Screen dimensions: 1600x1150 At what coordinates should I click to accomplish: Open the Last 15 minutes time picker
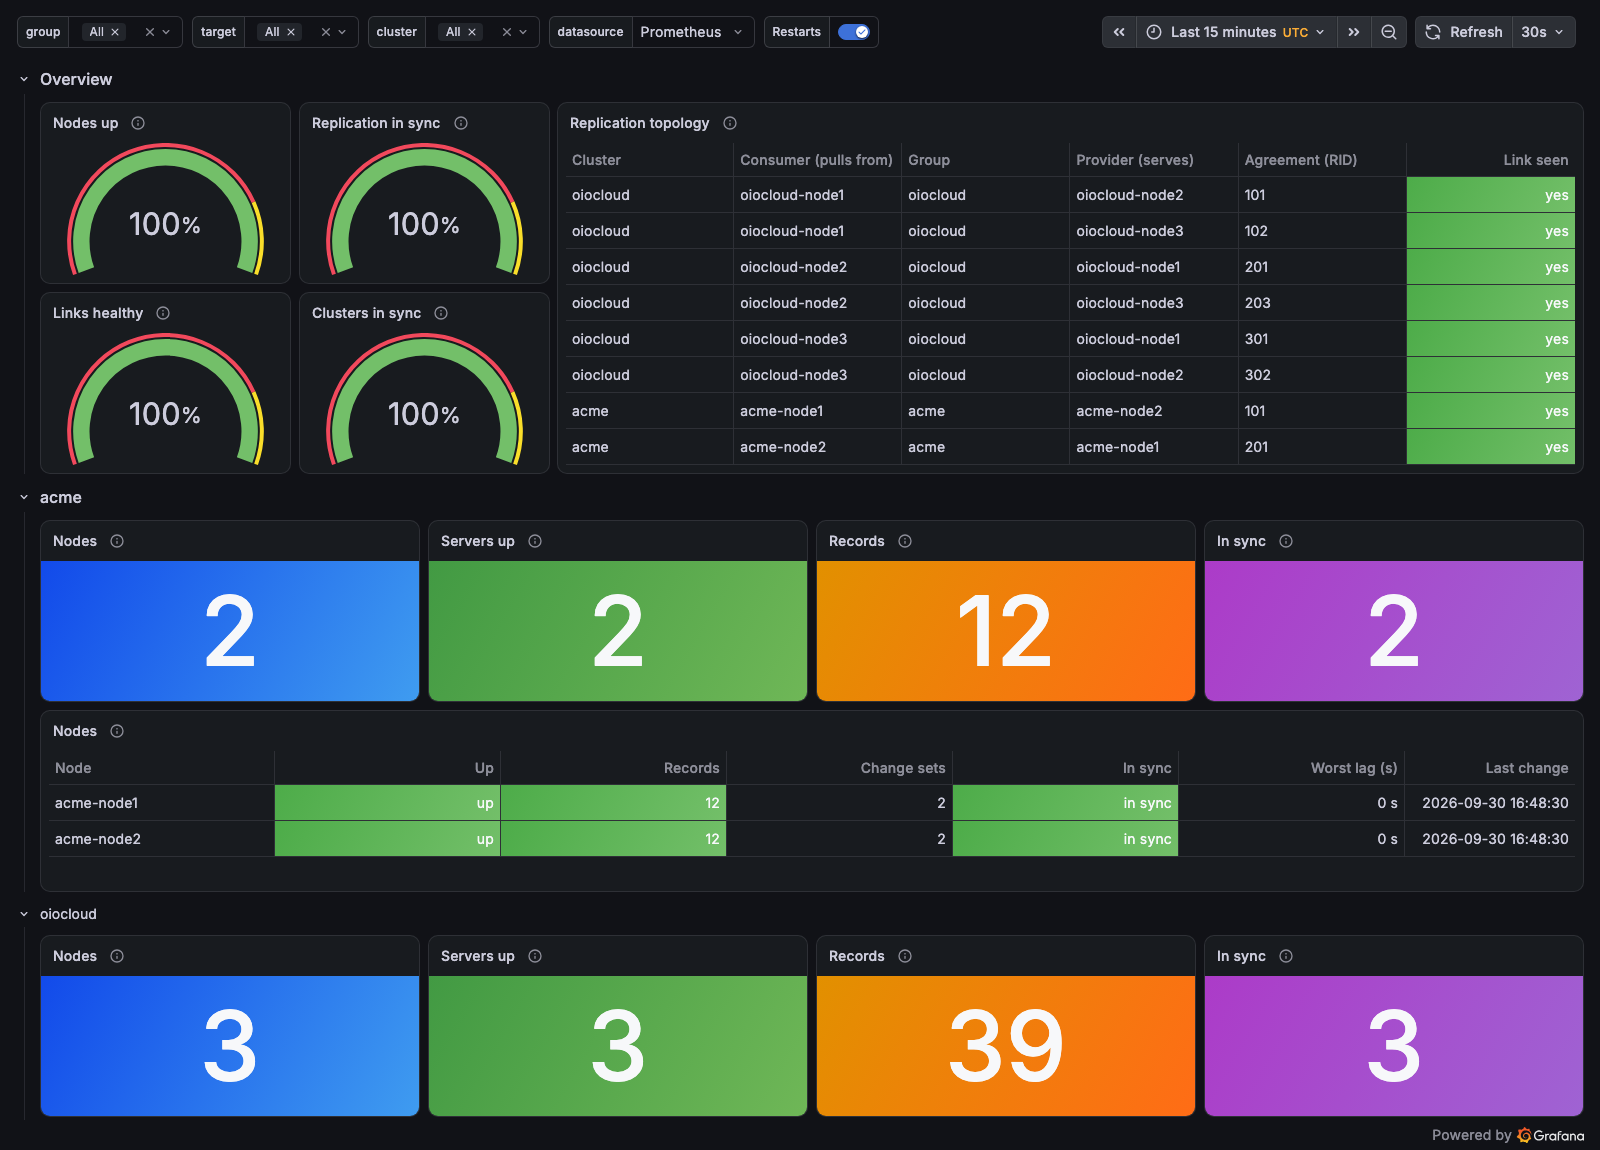(x=1236, y=32)
